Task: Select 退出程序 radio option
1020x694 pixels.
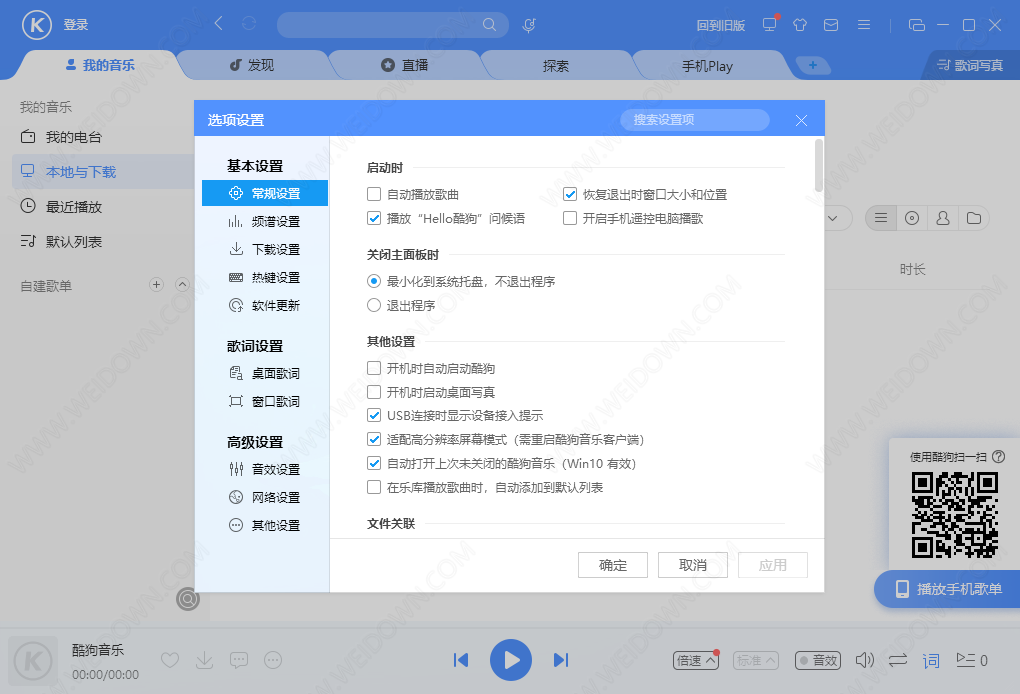Action: click(x=374, y=305)
